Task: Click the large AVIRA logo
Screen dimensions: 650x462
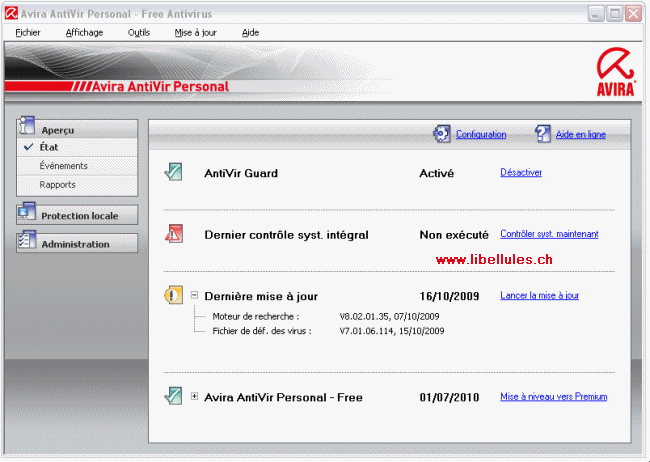Action: click(616, 72)
